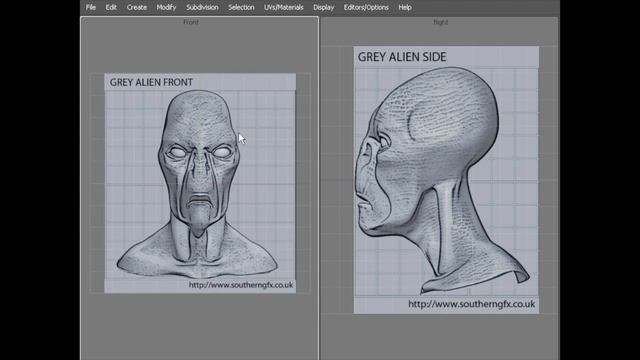The height and width of the screenshot is (360, 640).
Task: Click the Right viewport label
Action: 440,22
